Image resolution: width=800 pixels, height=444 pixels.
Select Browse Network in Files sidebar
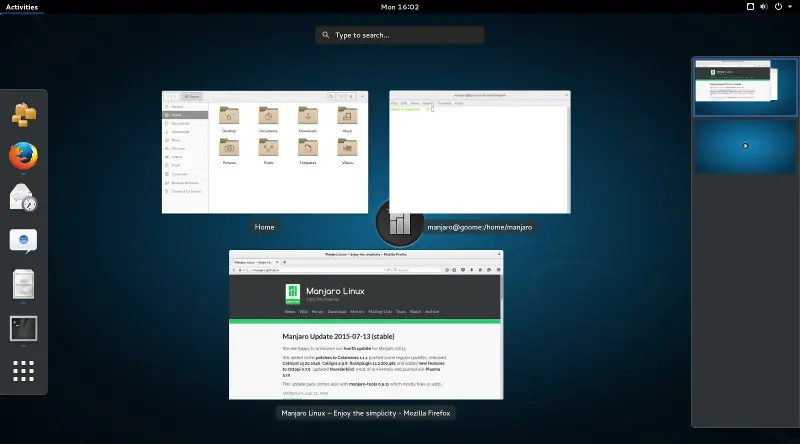185,183
